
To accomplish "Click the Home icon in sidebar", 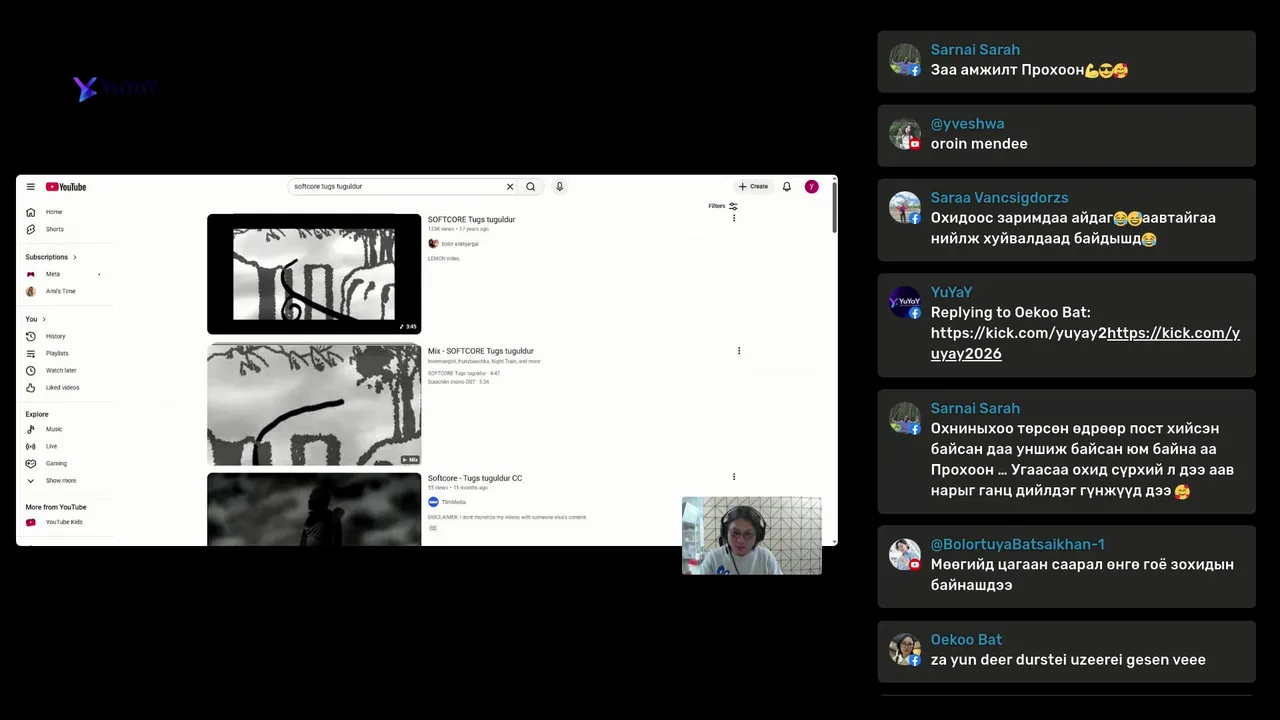I will pyautogui.click(x=31, y=212).
